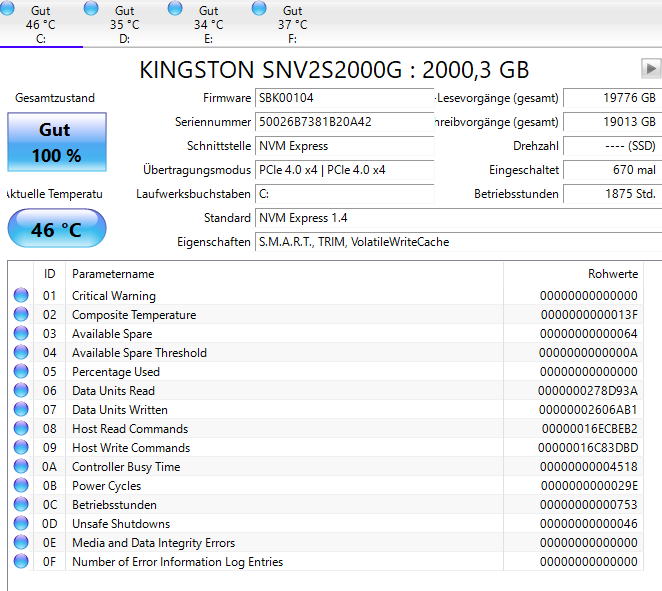Screen dimensions: 662x591
Task: Click status orb for Media and Data Integrity Errors
Action: (x=21, y=542)
